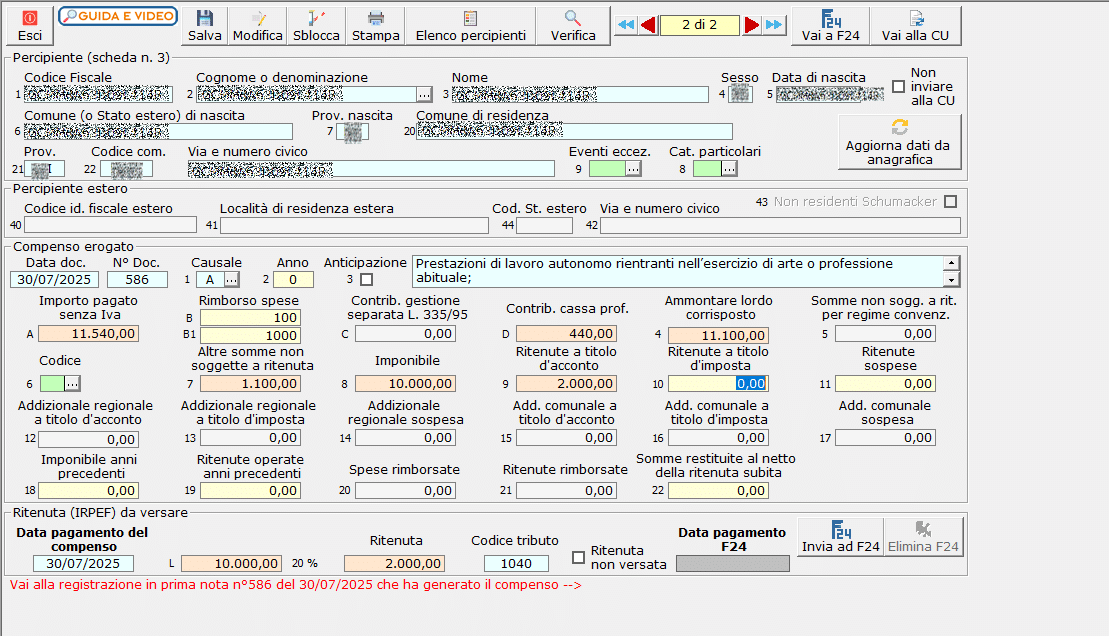Screen dimensions: 1109x636
Task: Open Elenco percipienti list
Action: pyautogui.click(x=470, y=26)
